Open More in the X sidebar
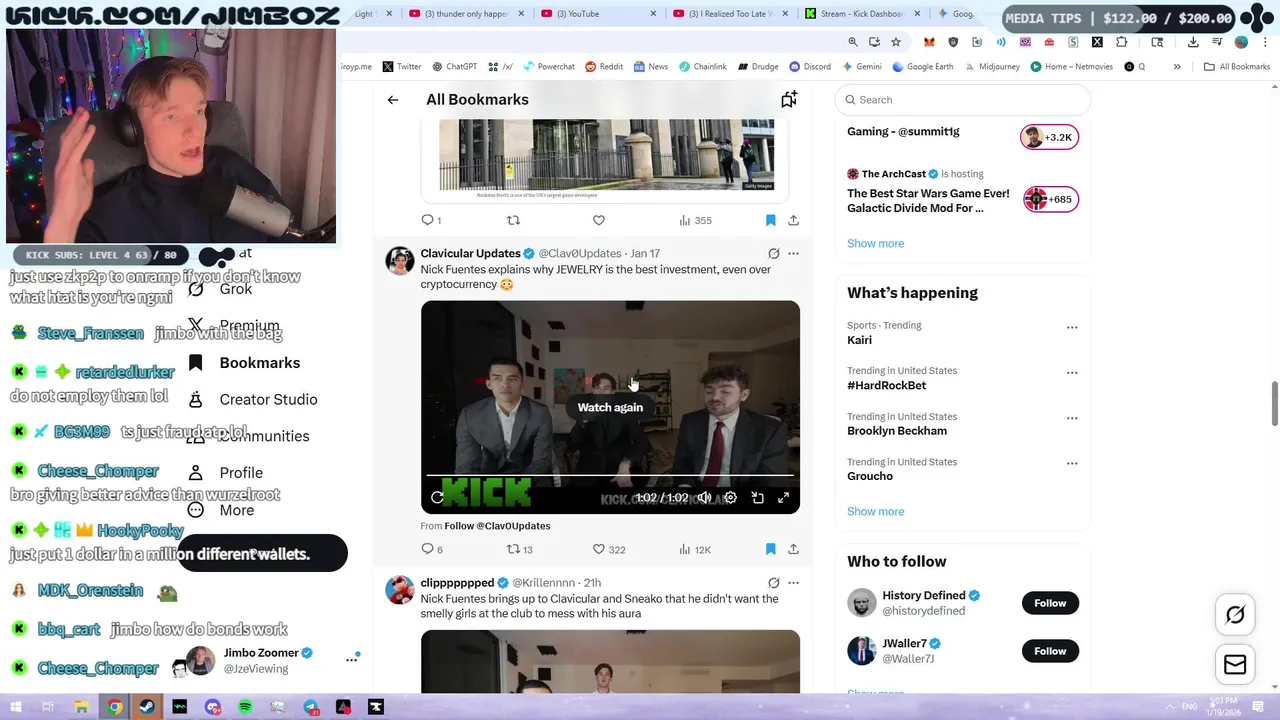Image resolution: width=1280 pixels, height=720 pixels. [x=222, y=510]
